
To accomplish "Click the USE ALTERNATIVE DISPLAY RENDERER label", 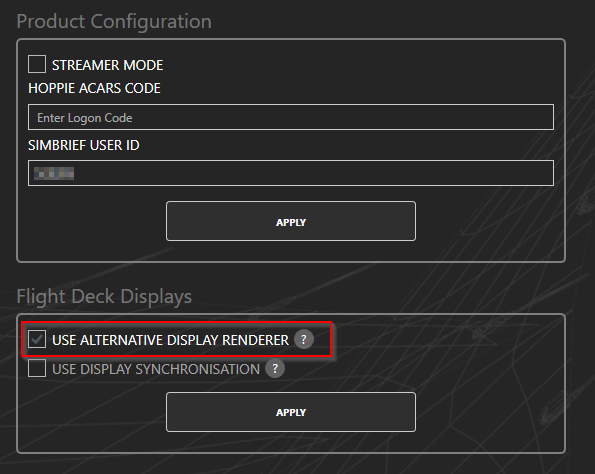I will point(170,340).
